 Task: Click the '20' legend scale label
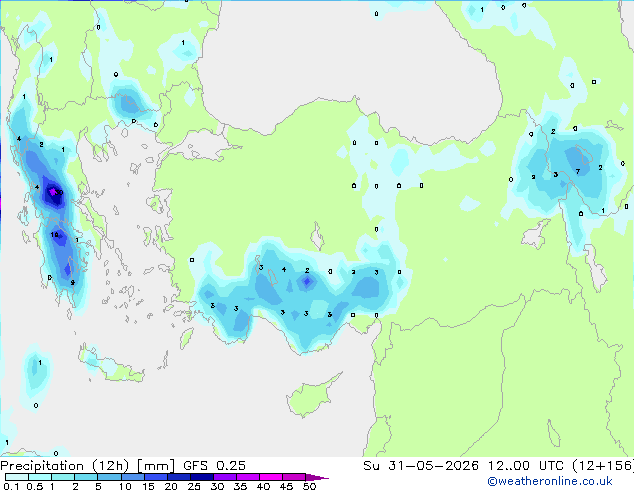[x=171, y=486]
